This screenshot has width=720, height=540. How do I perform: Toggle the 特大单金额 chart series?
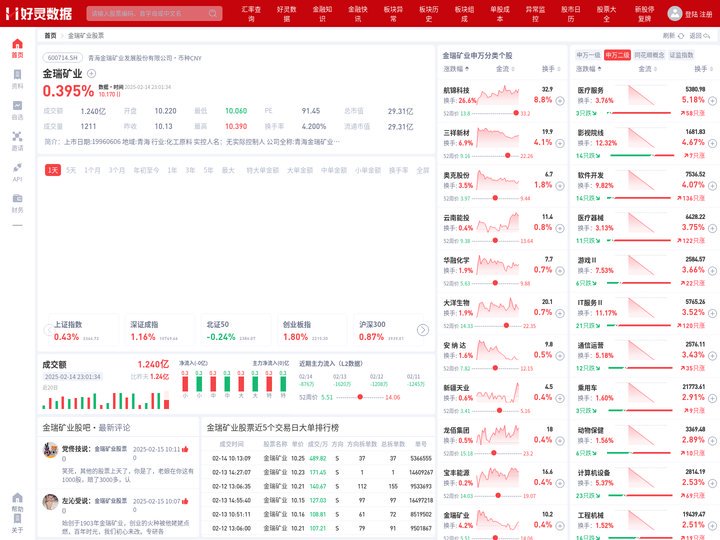(x=263, y=170)
